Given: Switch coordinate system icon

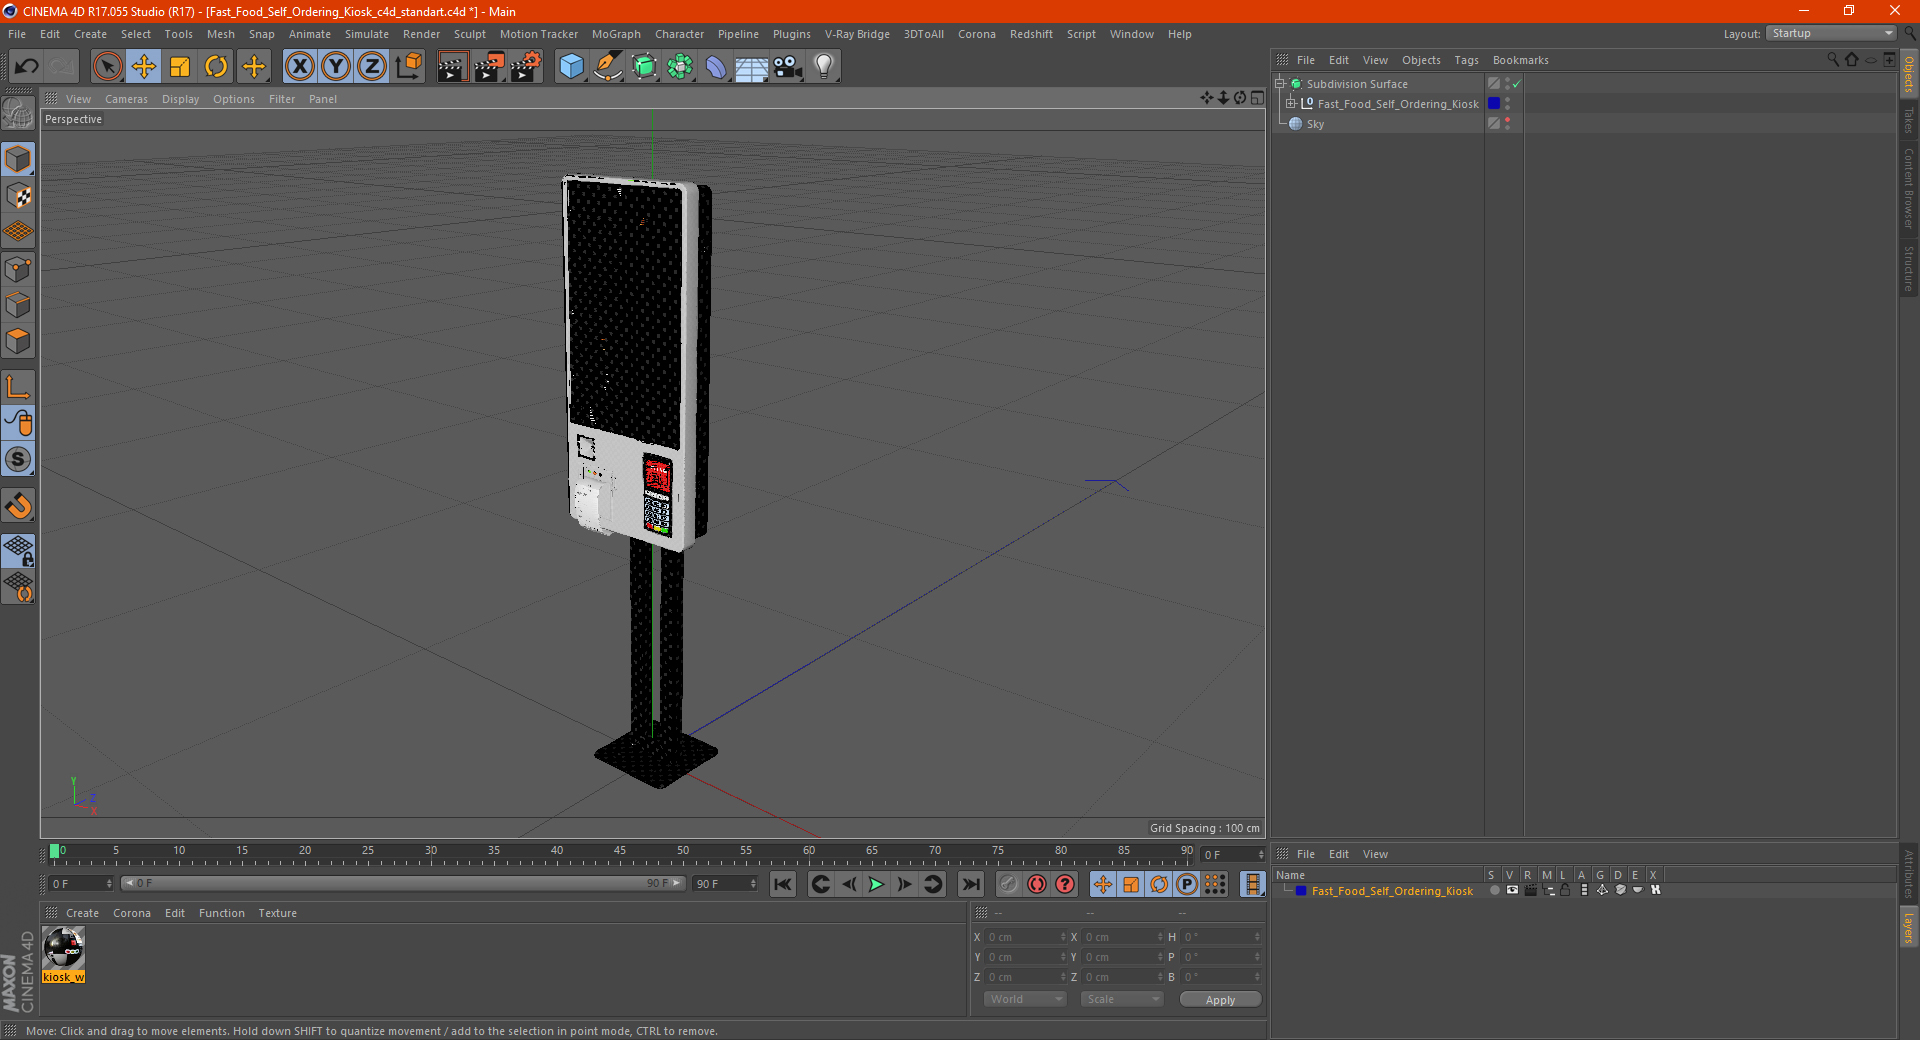Looking at the screenshot, I should [x=408, y=67].
